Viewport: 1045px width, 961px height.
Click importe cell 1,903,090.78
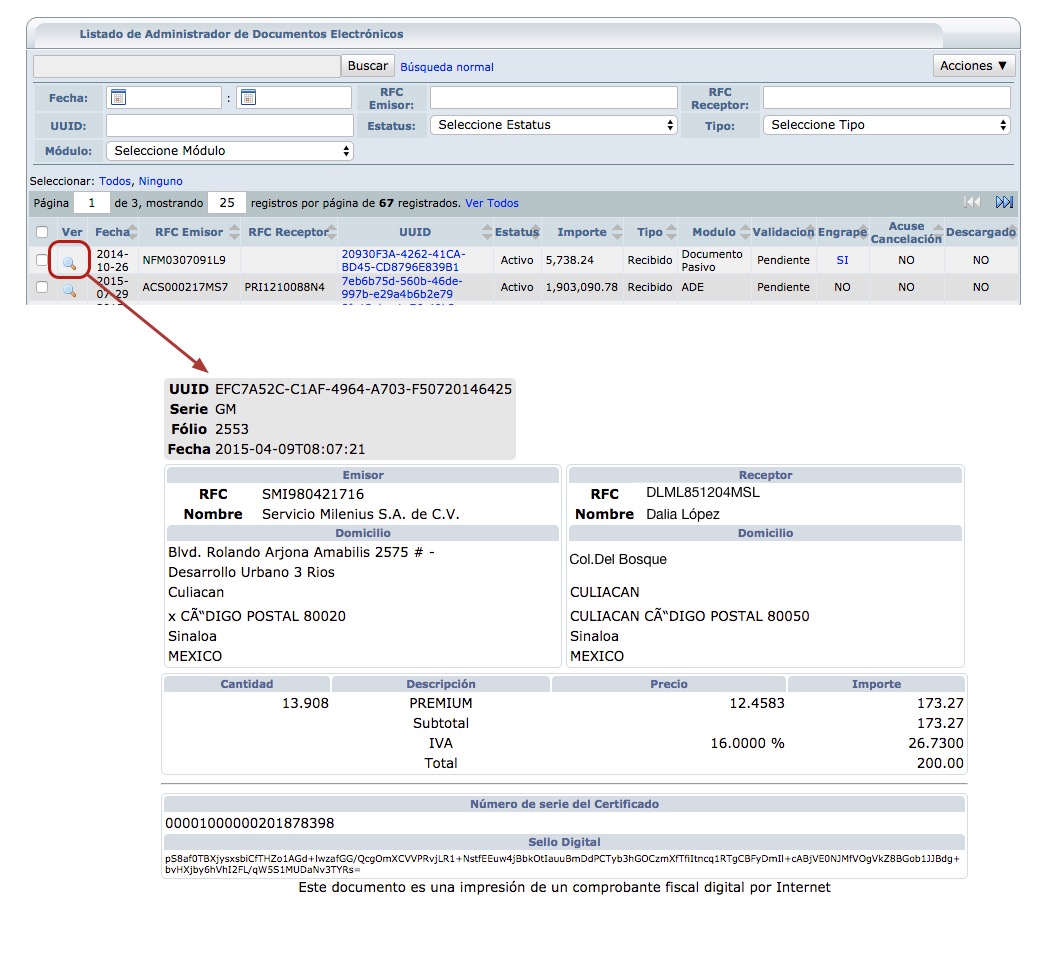click(582, 287)
